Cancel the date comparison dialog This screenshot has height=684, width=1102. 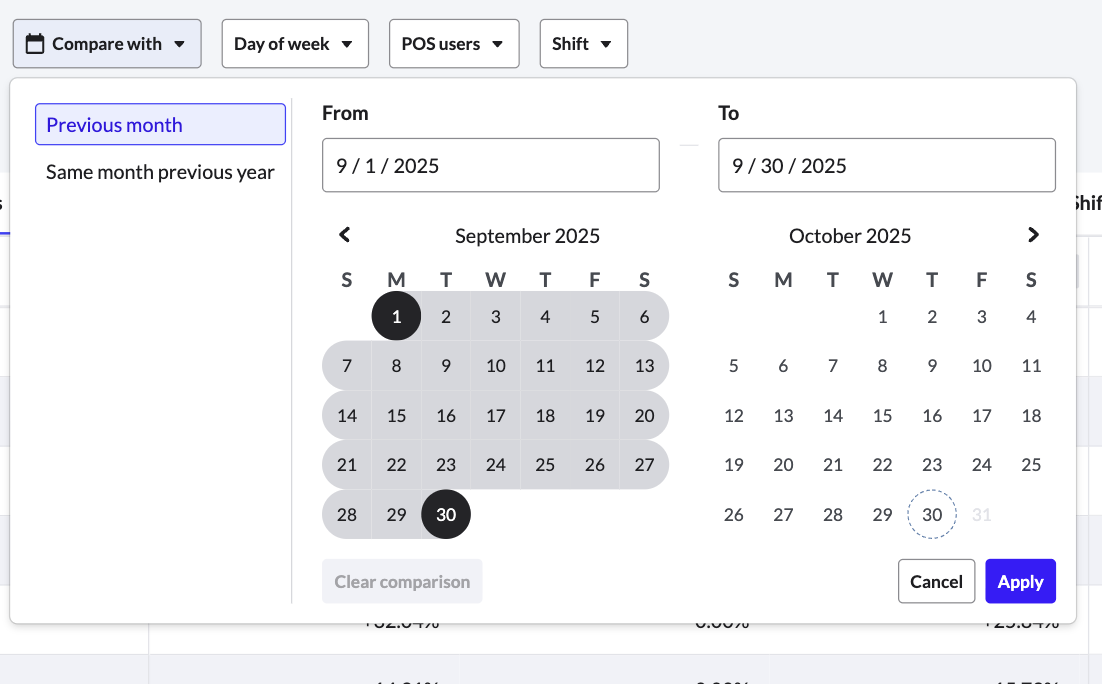(x=936, y=581)
